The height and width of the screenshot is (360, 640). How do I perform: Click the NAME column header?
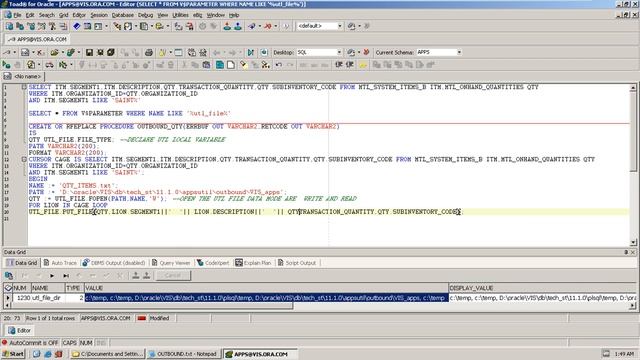48,288
